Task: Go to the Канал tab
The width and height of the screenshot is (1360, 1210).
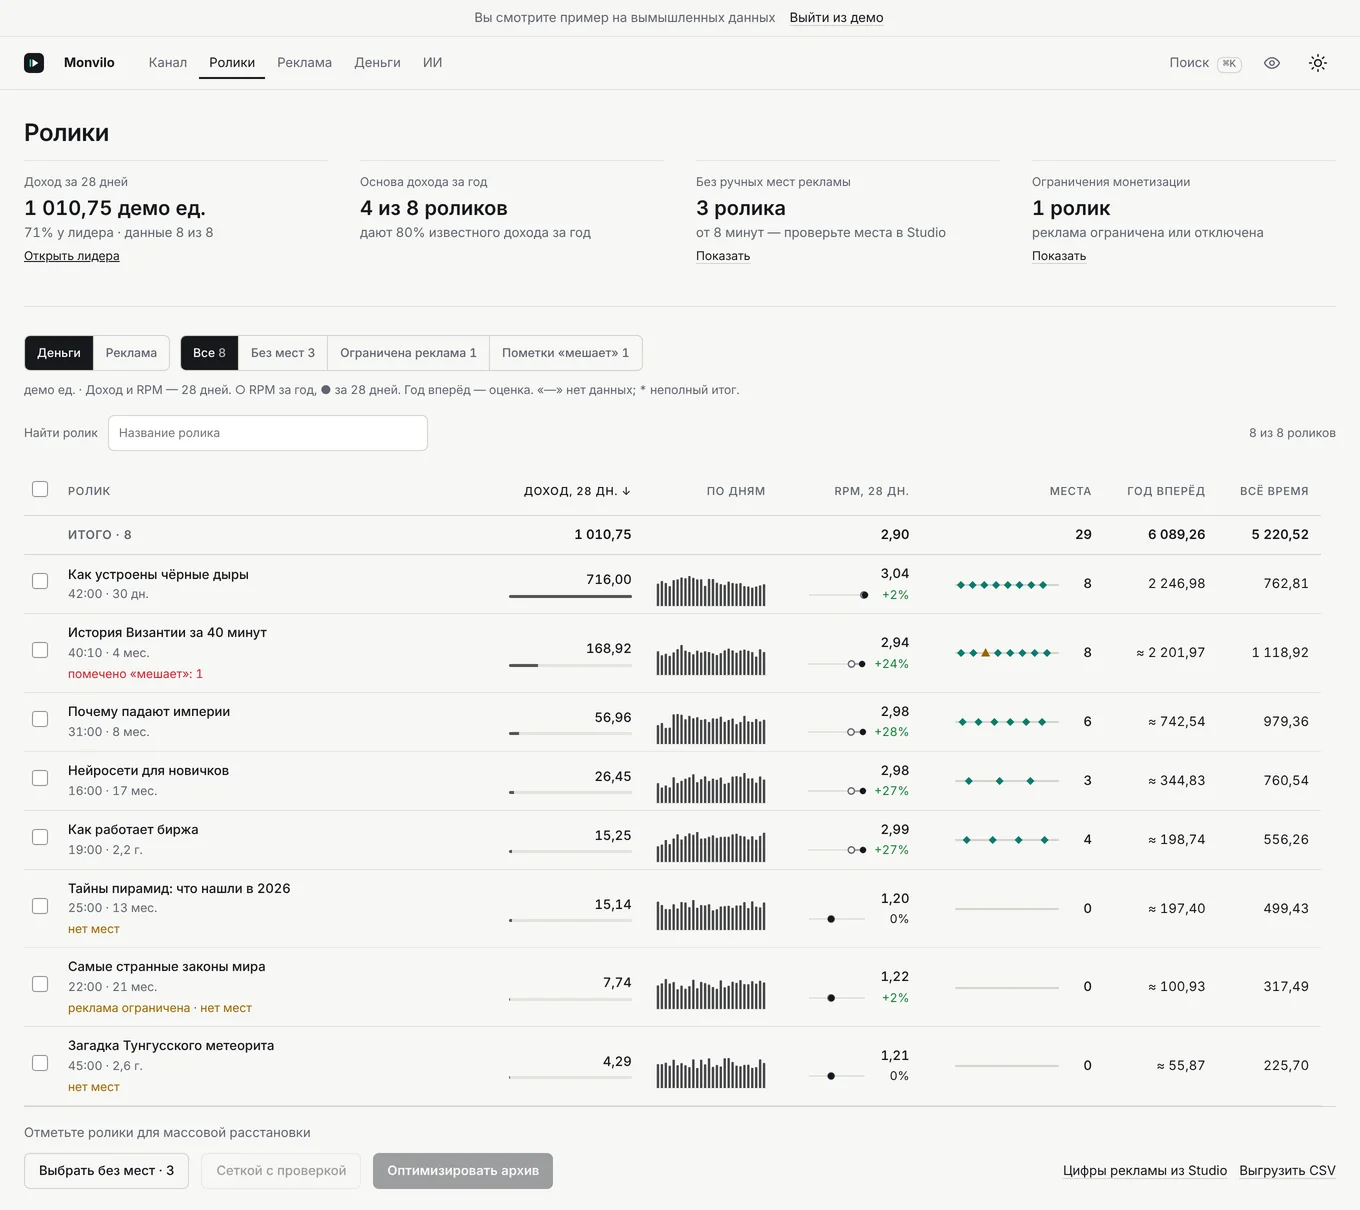Action: point(168,63)
